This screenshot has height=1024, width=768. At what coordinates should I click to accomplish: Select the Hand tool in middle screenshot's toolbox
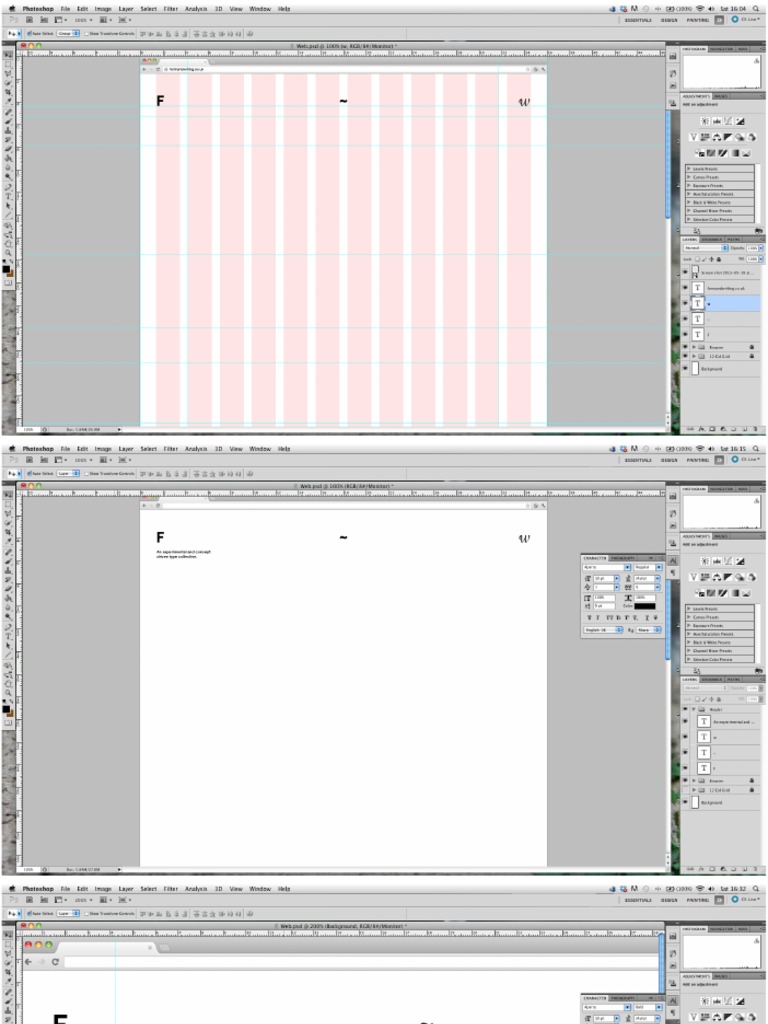(8, 684)
